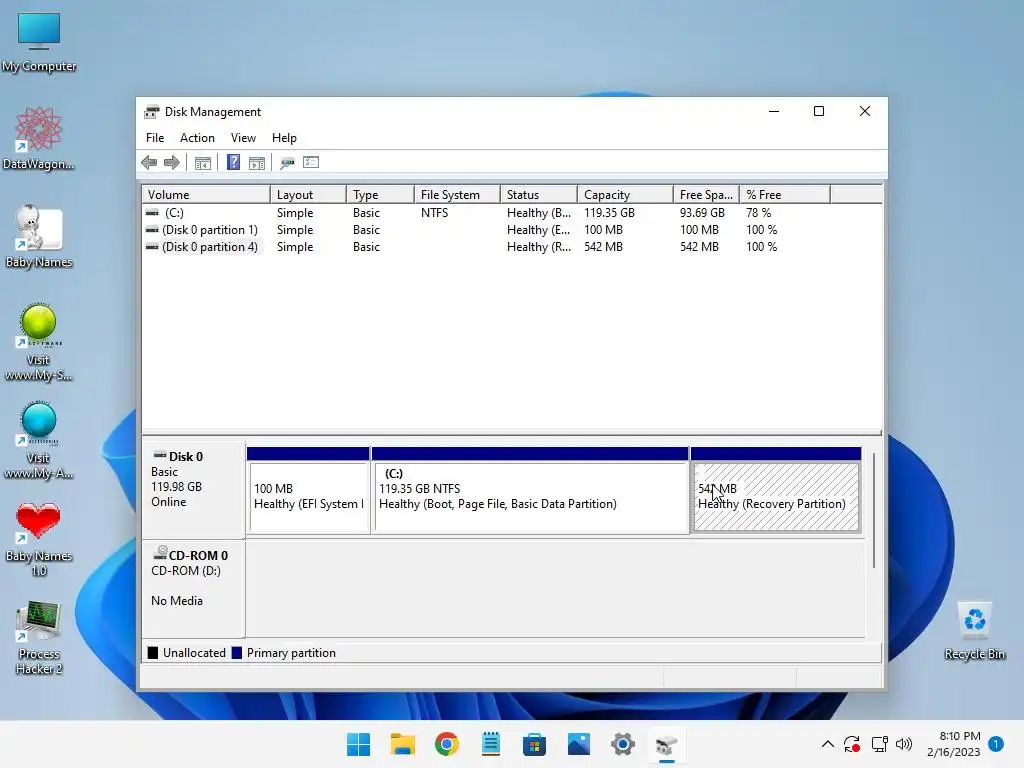Viewport: 1024px width, 768px height.
Task: Sort by the Free Space column header
Action: (x=707, y=195)
